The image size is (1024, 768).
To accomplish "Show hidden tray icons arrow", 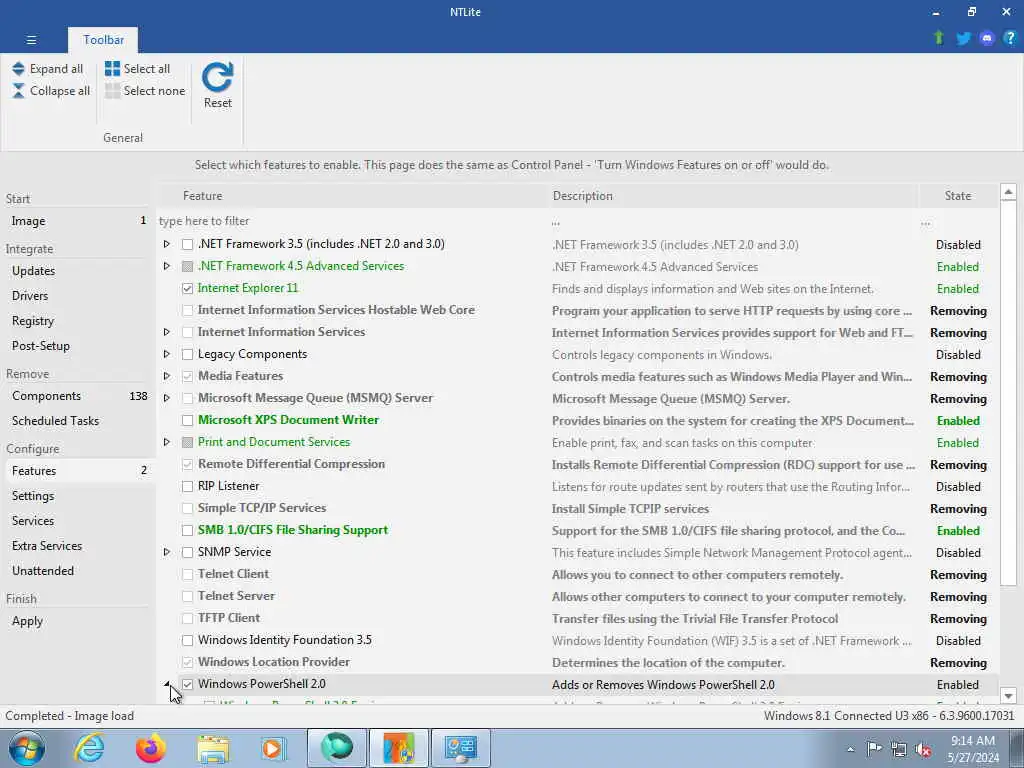I will [x=850, y=750].
